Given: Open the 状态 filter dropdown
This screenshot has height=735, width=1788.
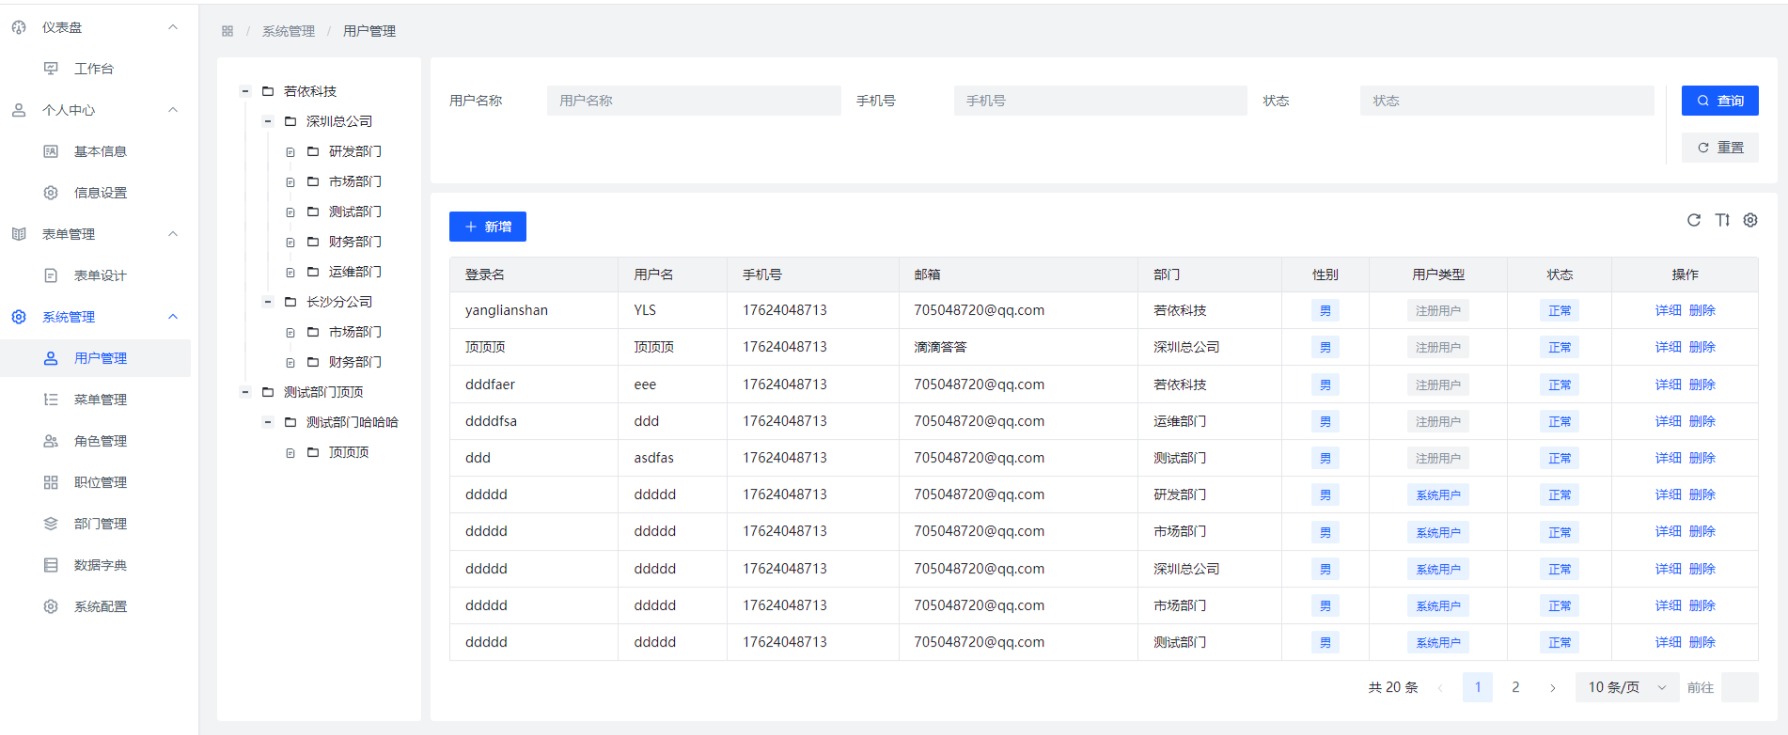Looking at the screenshot, I should click(x=1506, y=100).
